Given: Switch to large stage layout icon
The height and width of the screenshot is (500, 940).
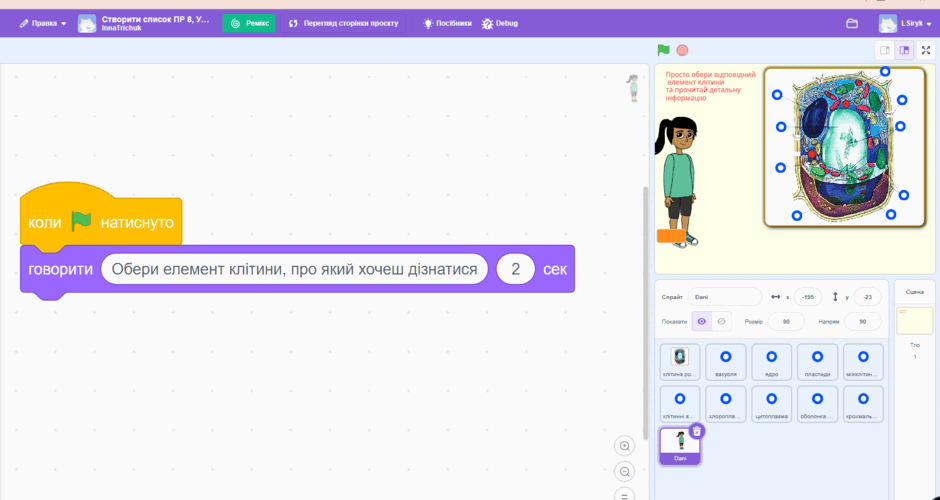Looking at the screenshot, I should (x=905, y=50).
